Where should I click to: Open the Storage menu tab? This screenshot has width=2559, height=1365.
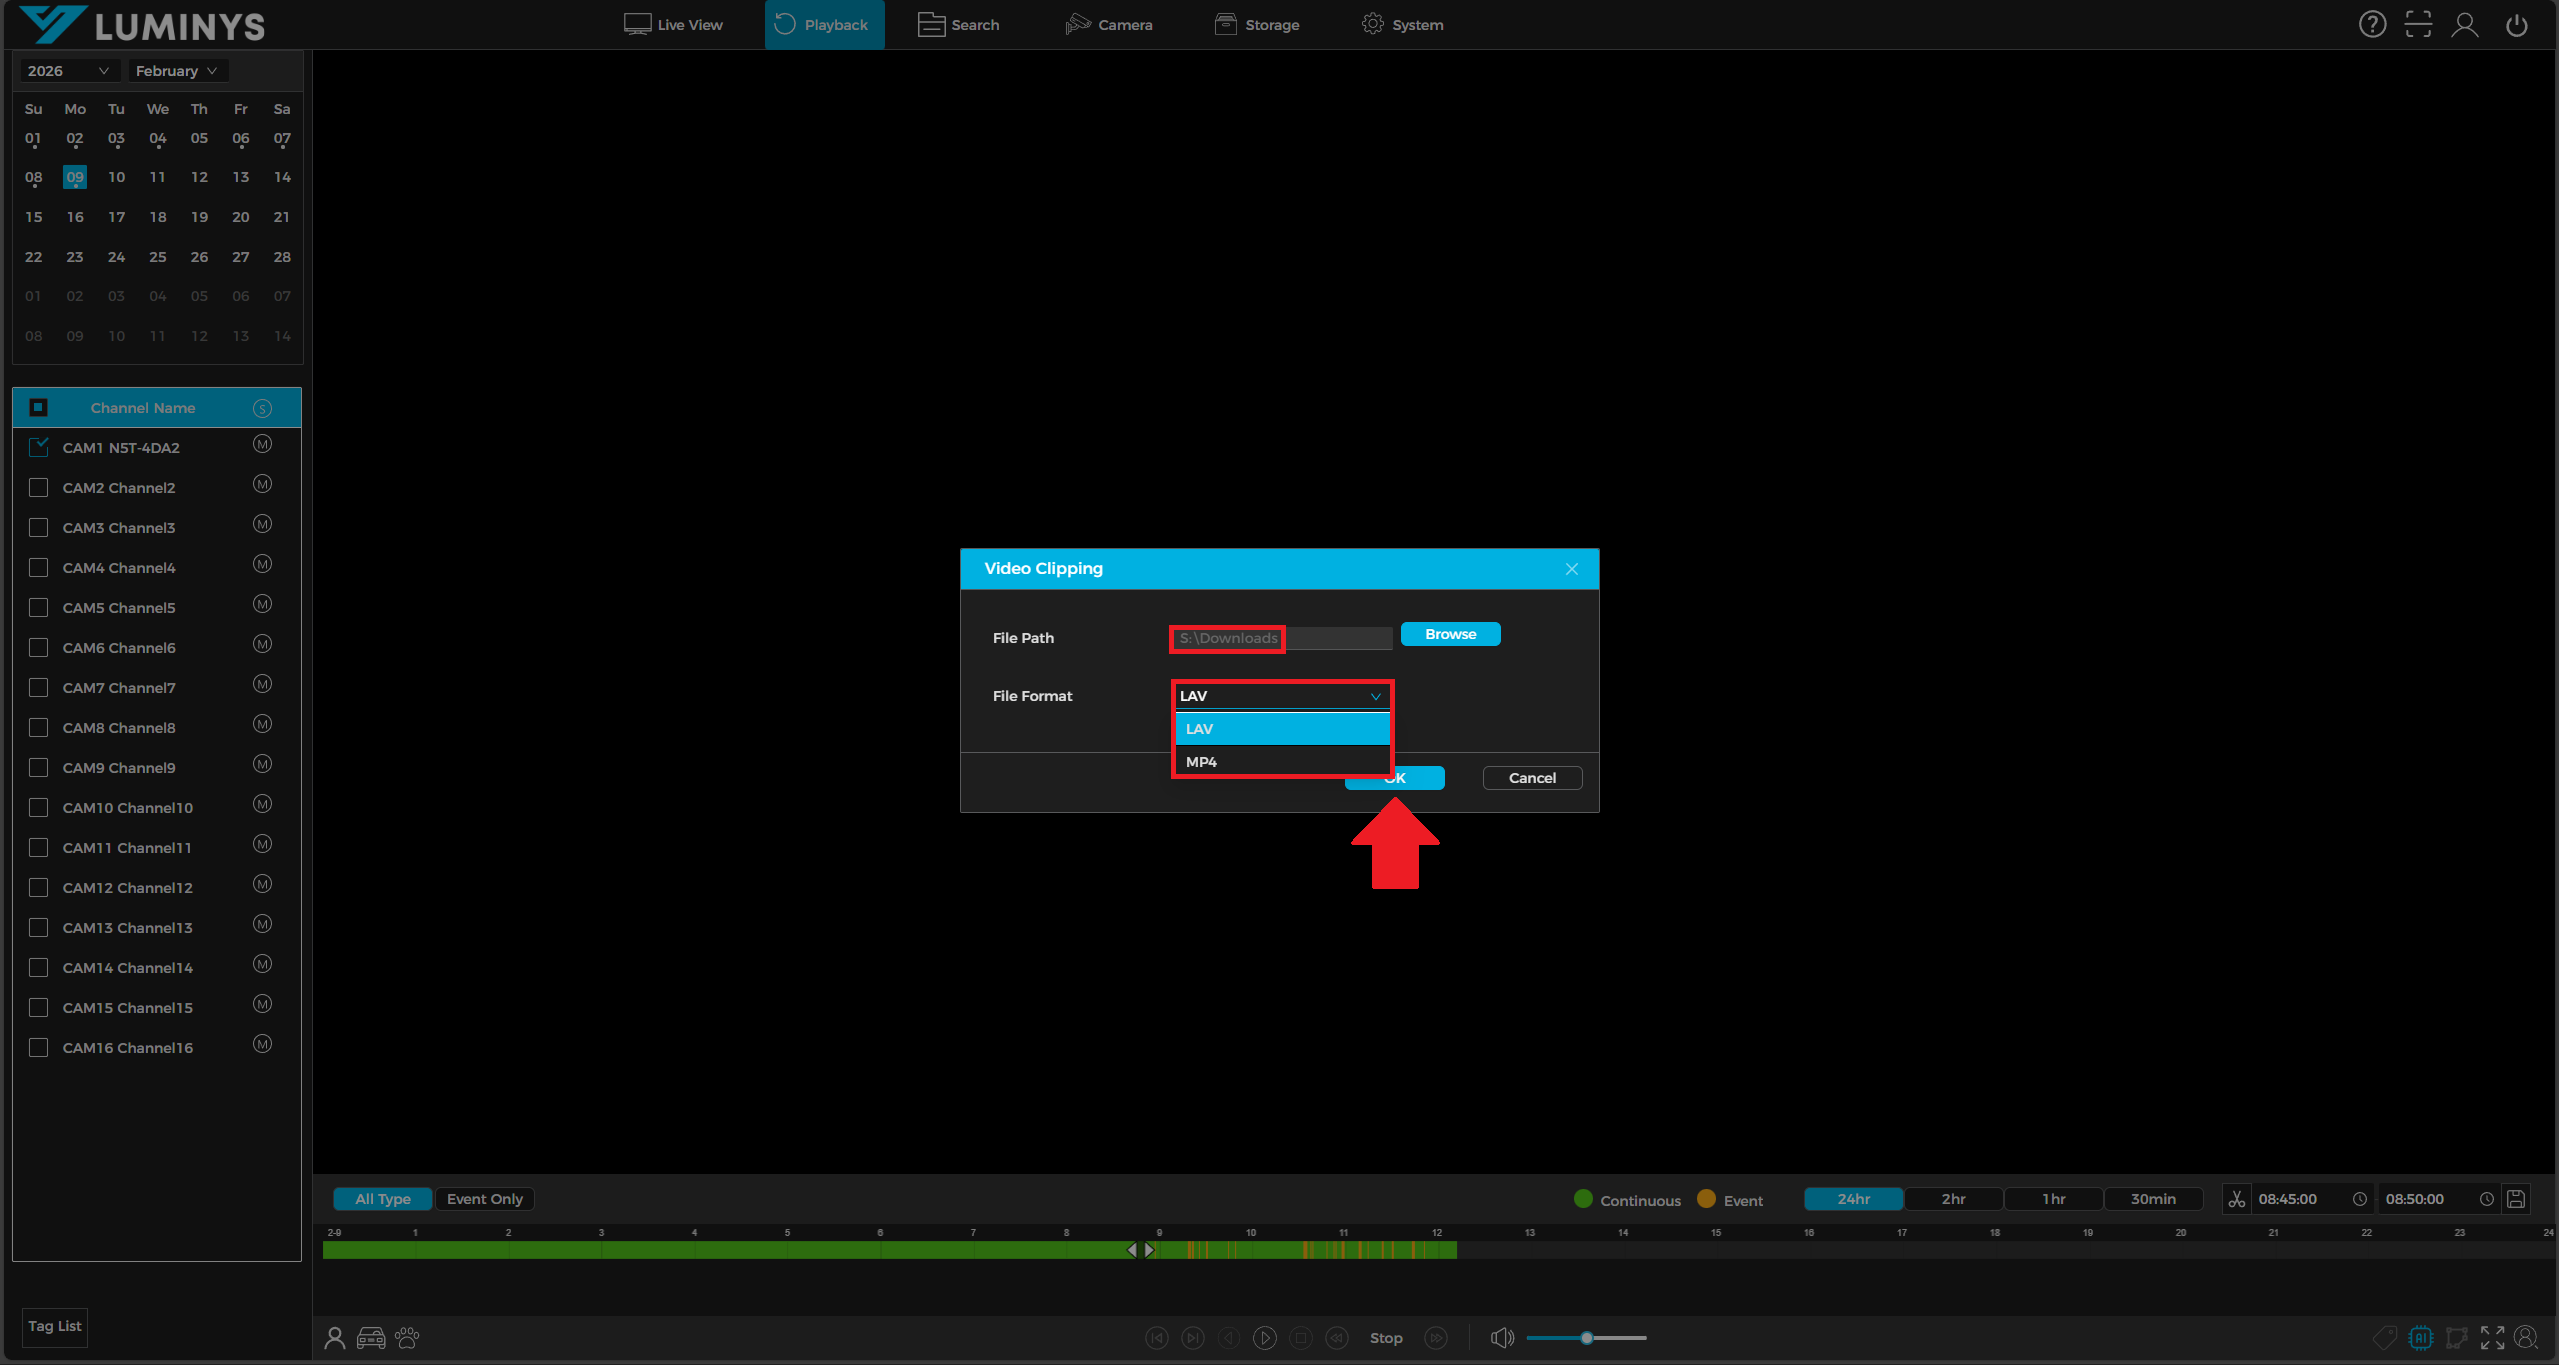1257,25
